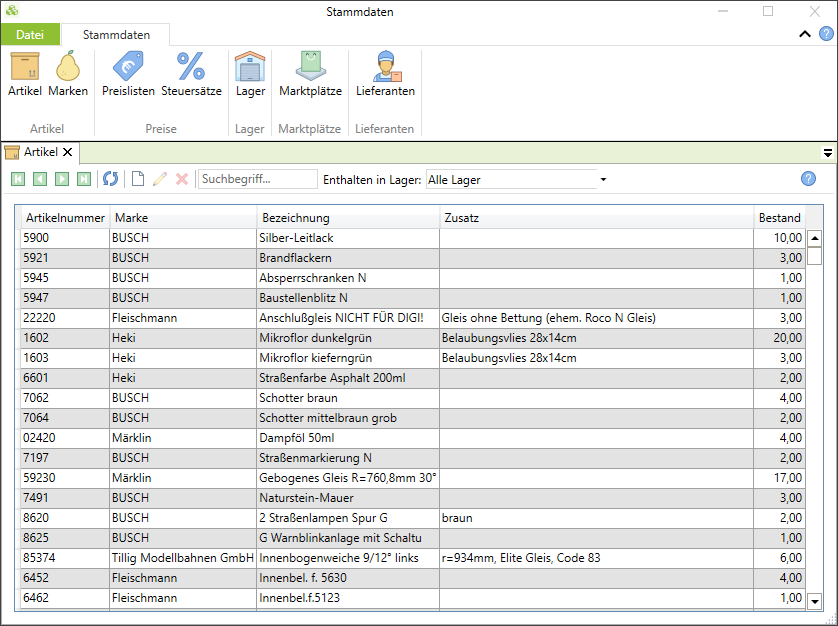Collapse the ribbon with chevron arrow
The height and width of the screenshot is (626, 838).
point(805,34)
